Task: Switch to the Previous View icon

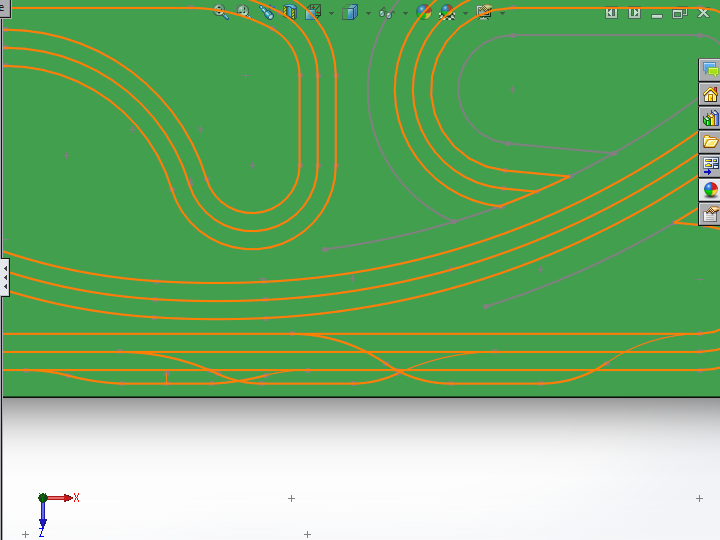Action: [x=267, y=12]
